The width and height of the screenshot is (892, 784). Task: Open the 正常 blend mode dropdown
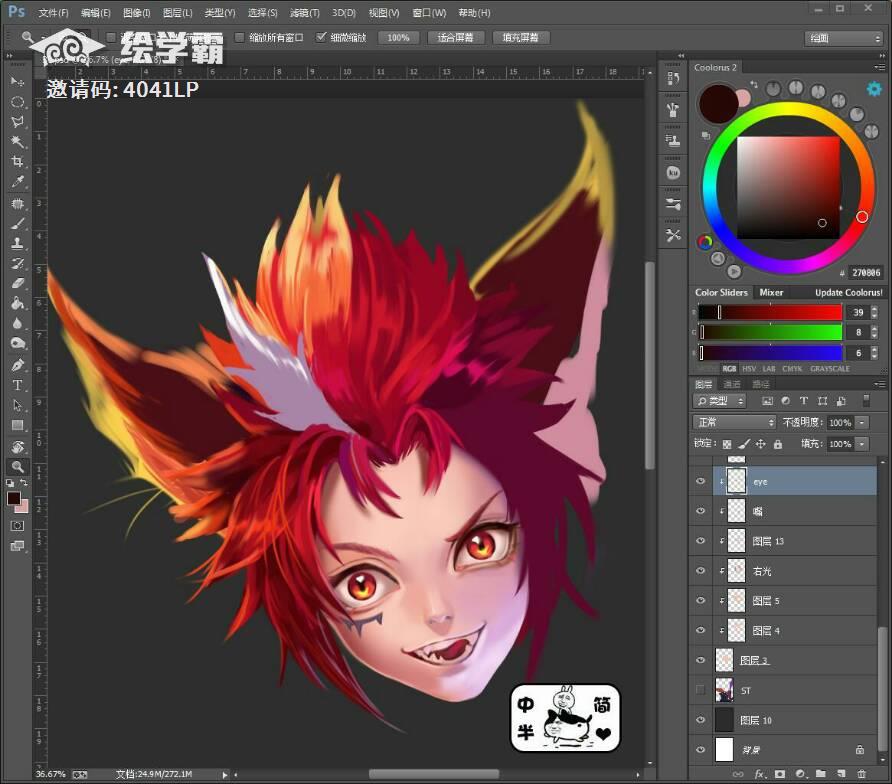(x=734, y=423)
